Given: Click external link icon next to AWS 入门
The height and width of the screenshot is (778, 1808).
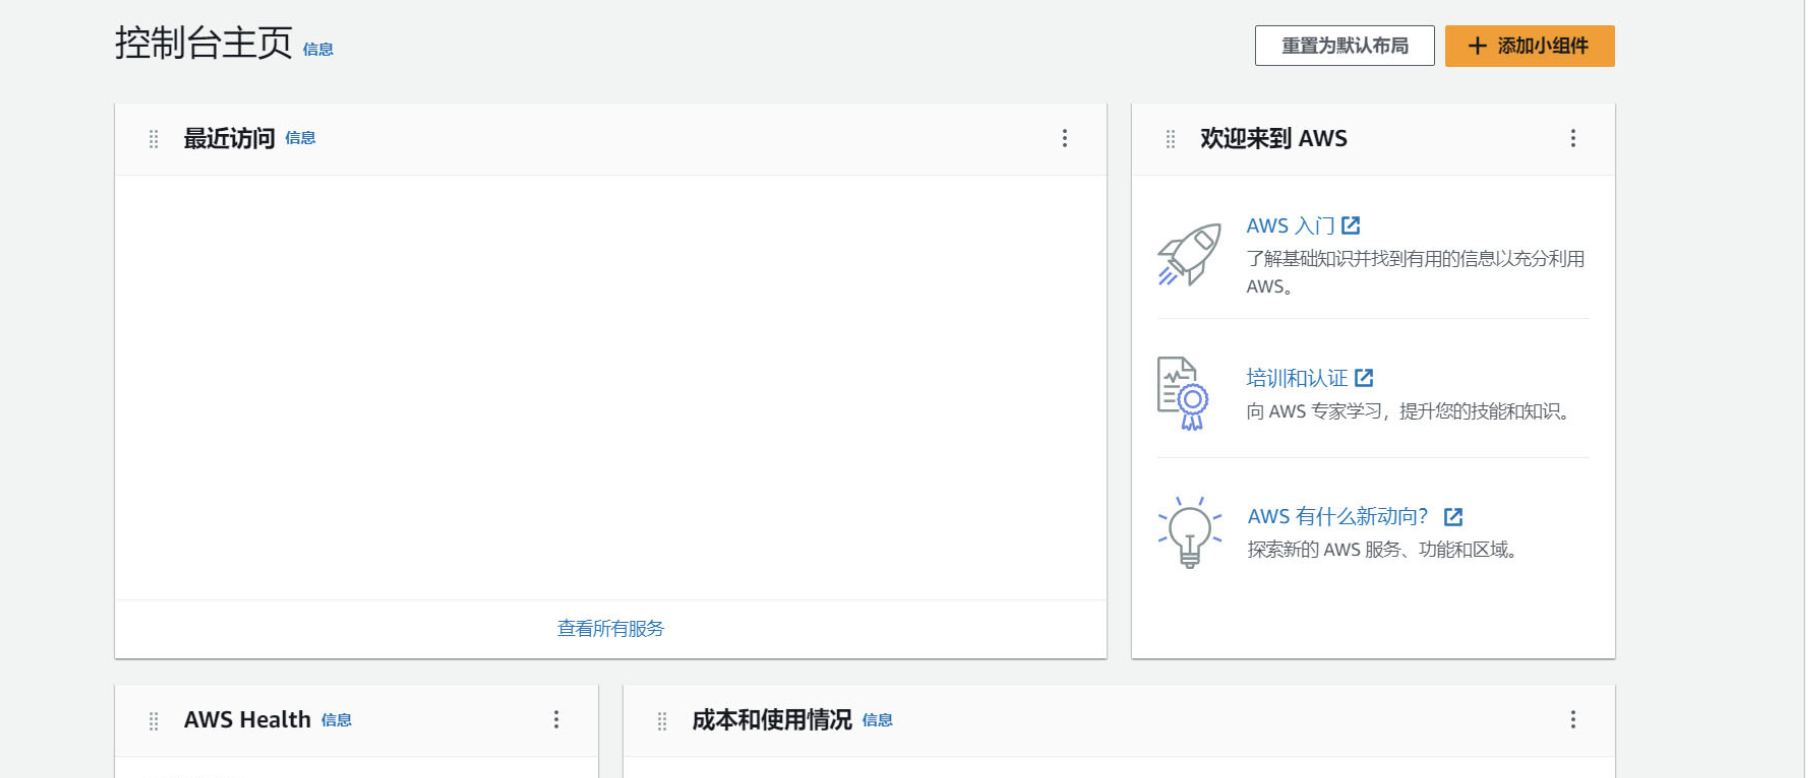Looking at the screenshot, I should click(x=1351, y=225).
